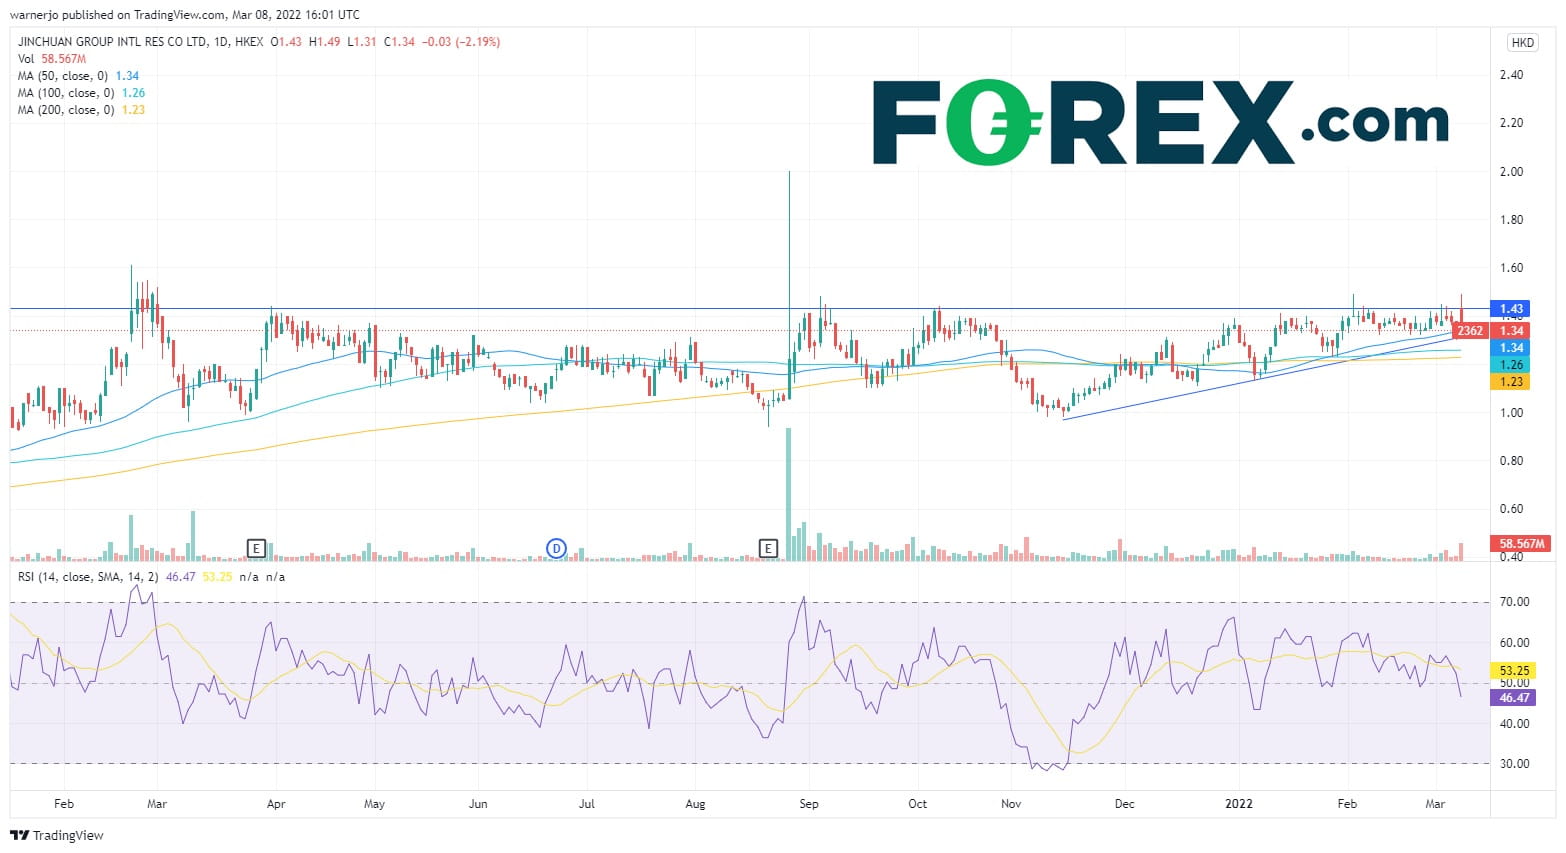Select the MA (100, close, 0) legend
This screenshot has width=1566, height=853.
[66, 93]
